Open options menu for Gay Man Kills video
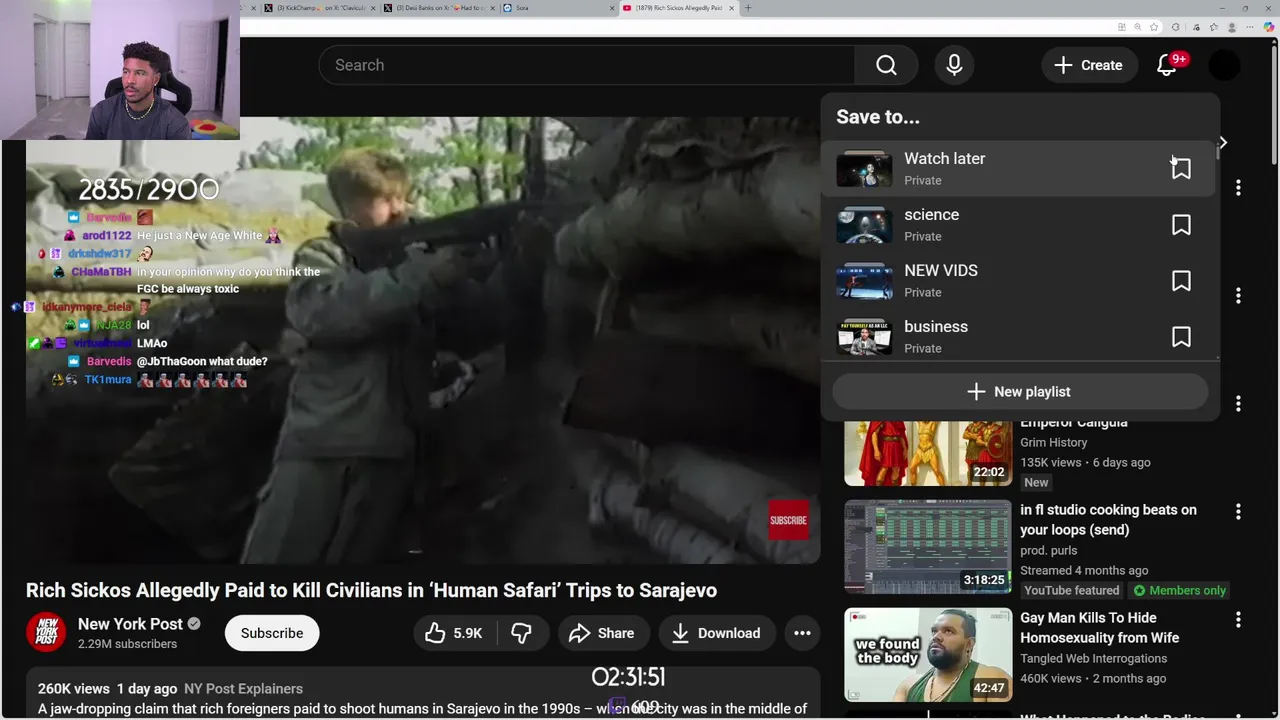 (1238, 620)
